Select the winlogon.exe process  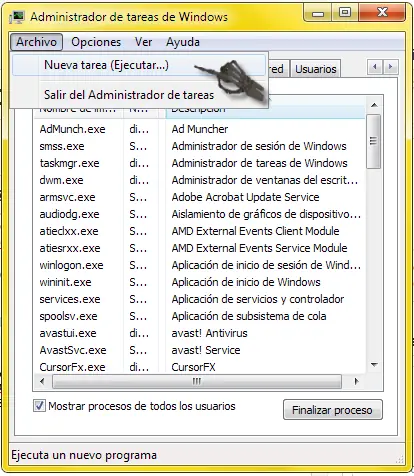[x=71, y=265]
